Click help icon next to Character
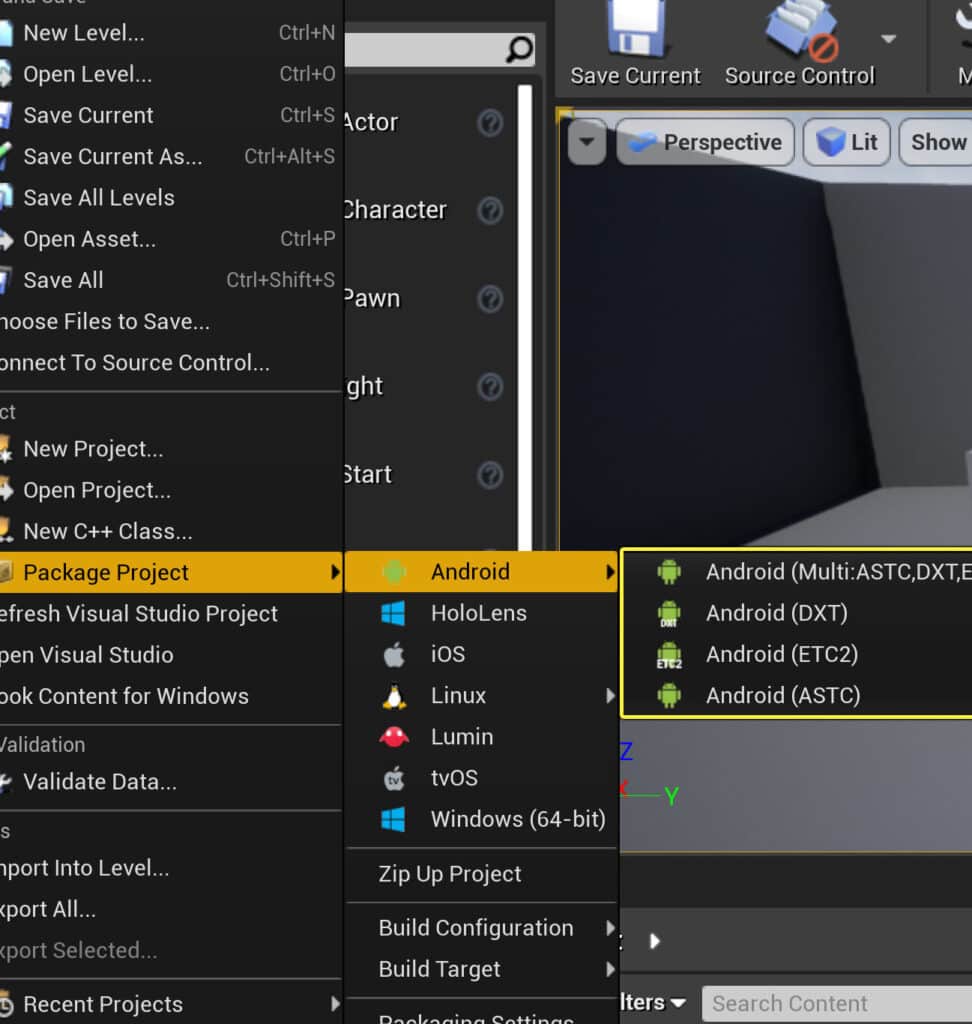 point(490,210)
